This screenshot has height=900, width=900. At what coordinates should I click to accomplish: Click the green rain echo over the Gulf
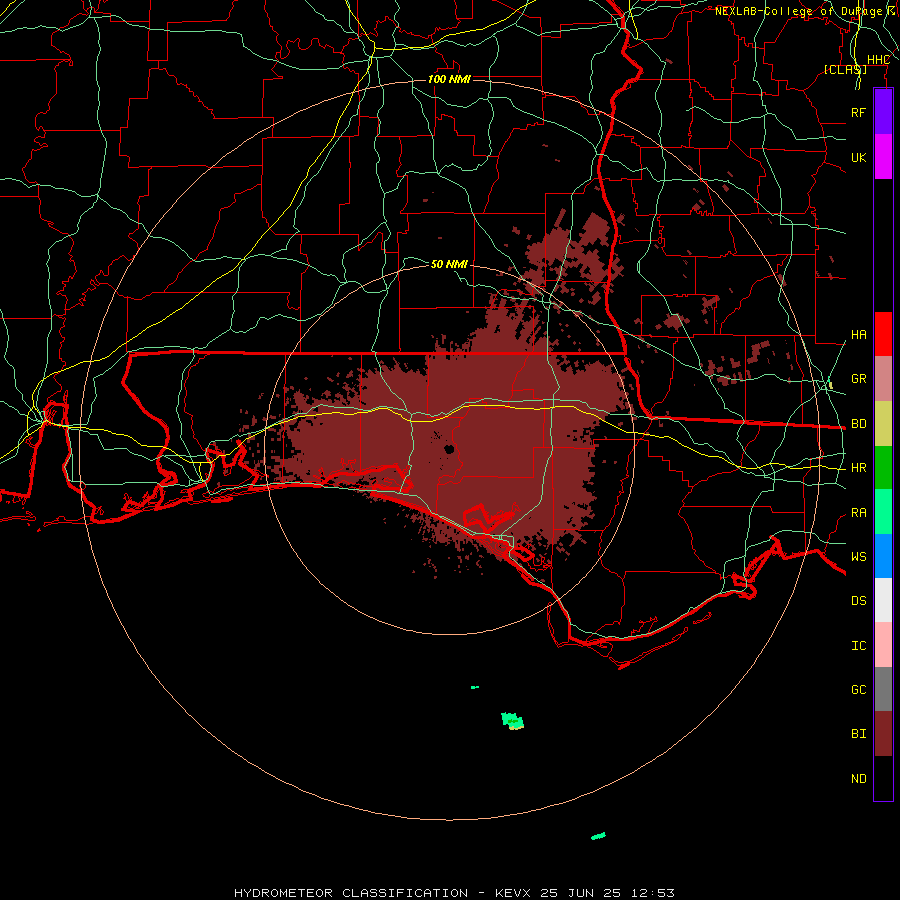click(x=512, y=720)
